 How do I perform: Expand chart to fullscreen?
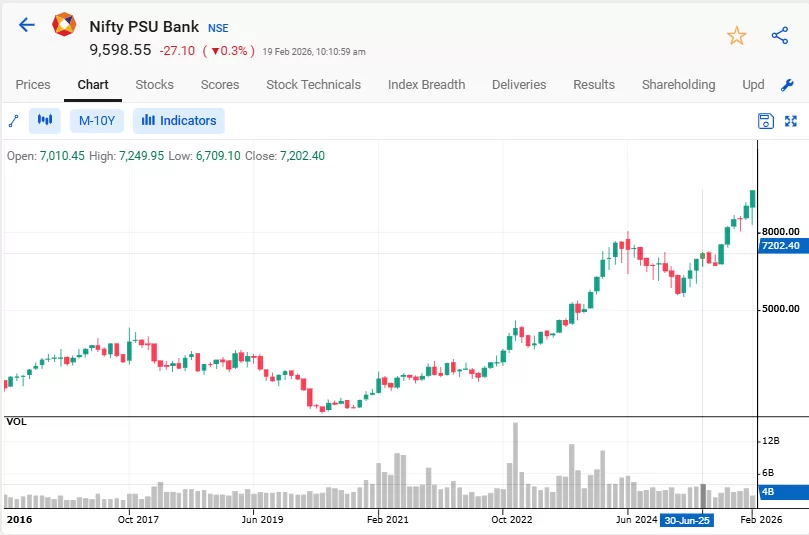(791, 121)
